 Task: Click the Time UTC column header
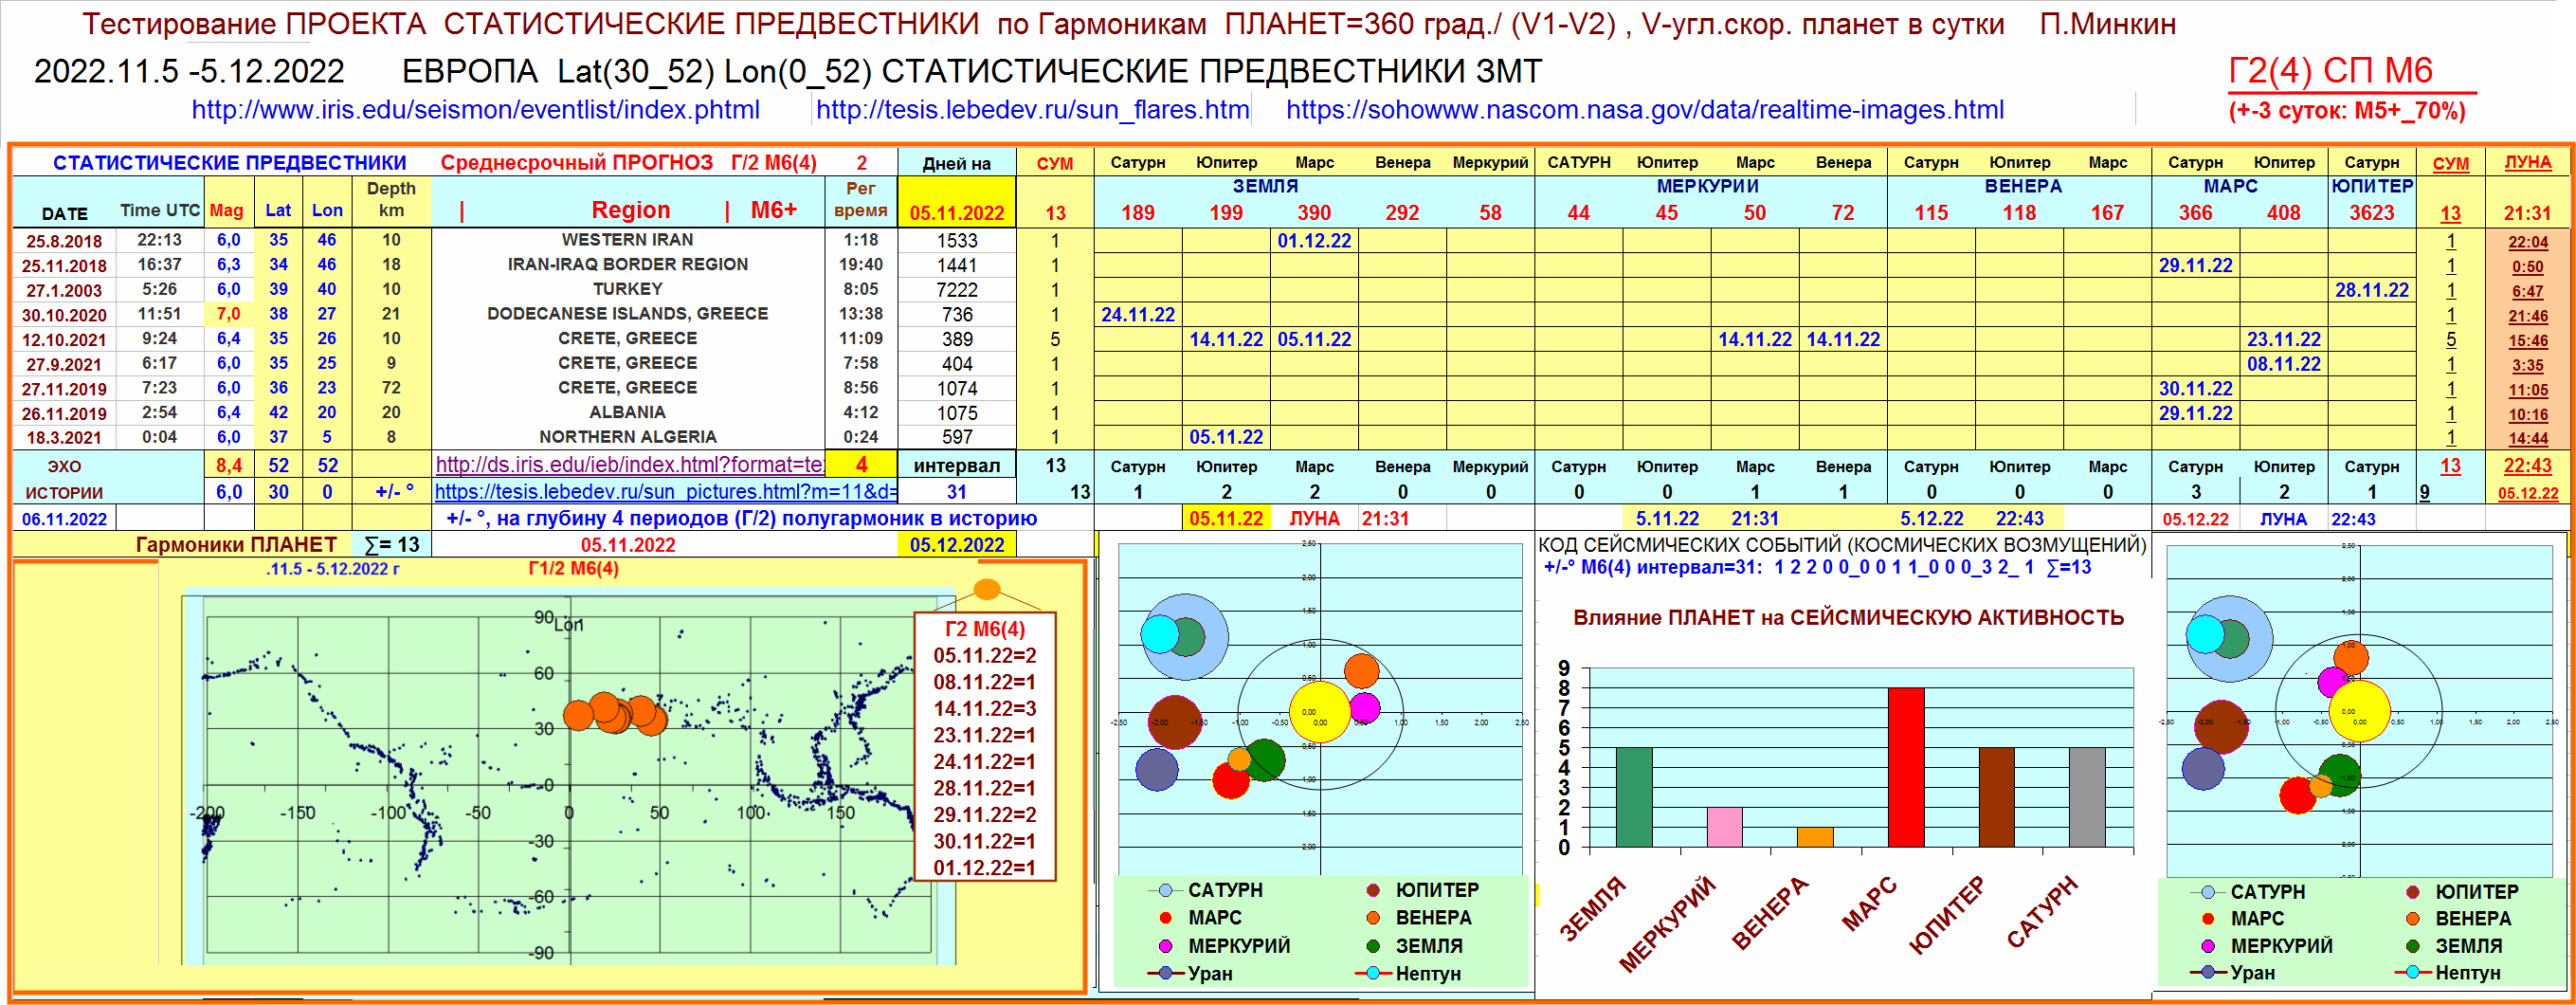(x=160, y=210)
